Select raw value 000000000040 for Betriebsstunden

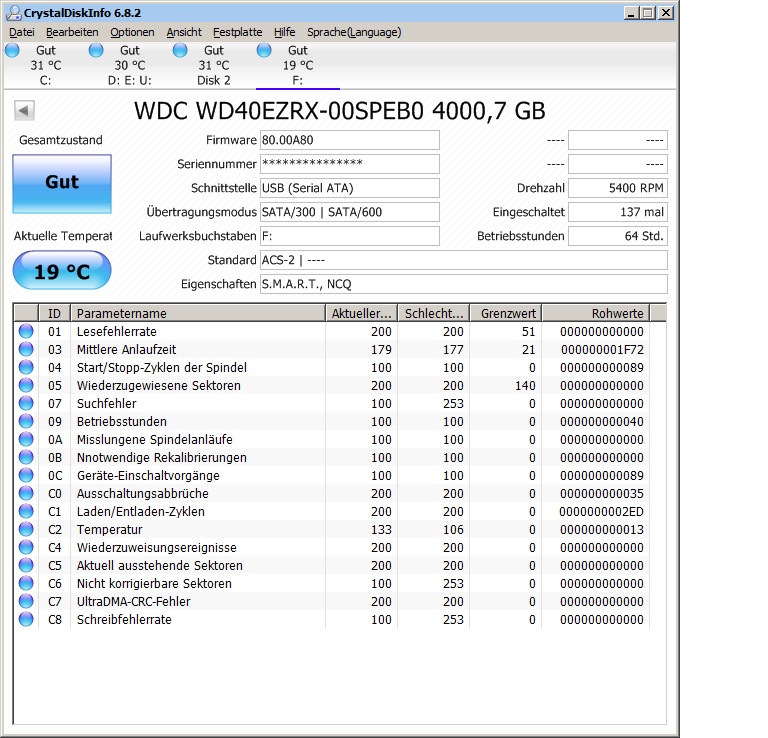click(602, 422)
